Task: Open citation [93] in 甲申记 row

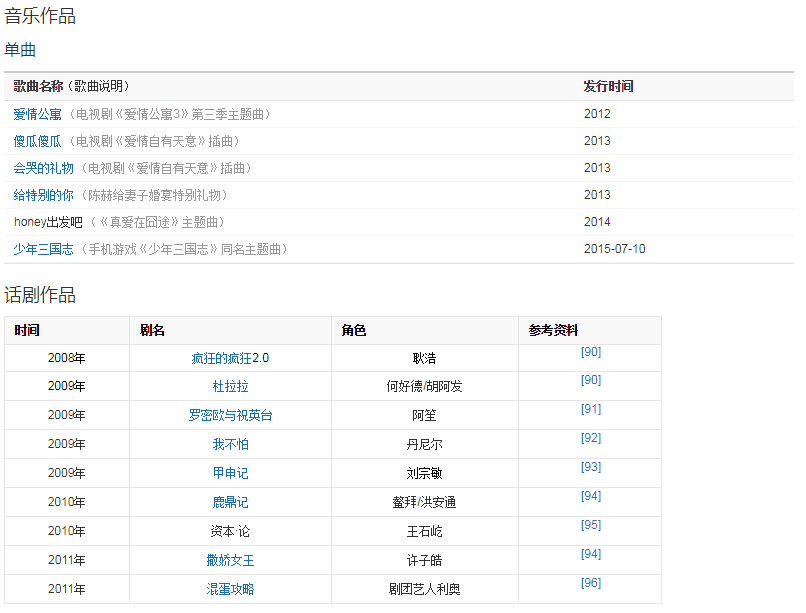Action: [590, 467]
